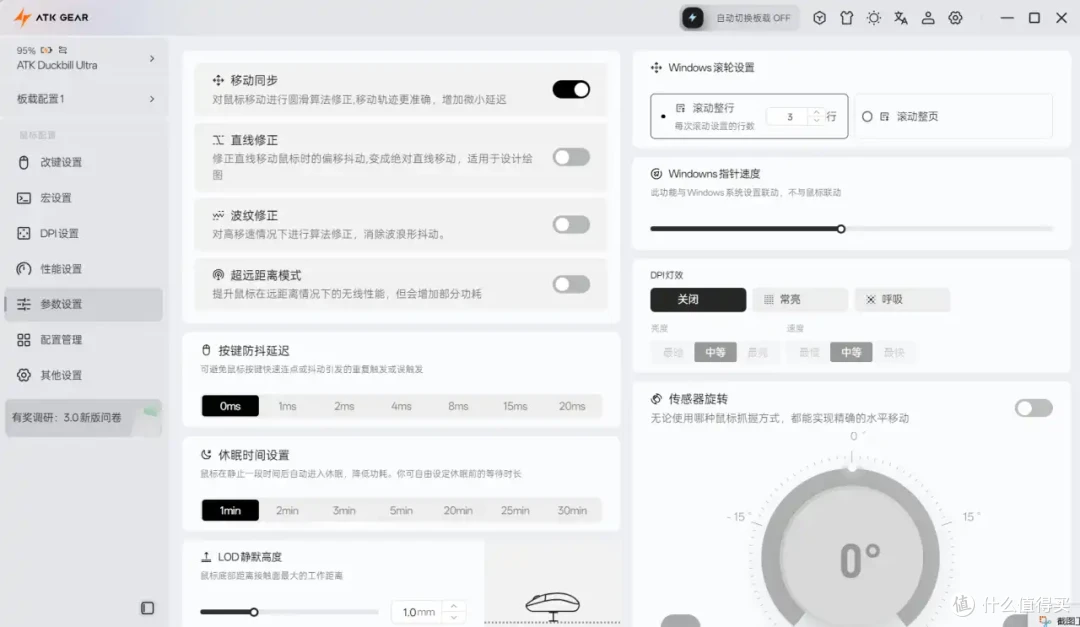The width and height of the screenshot is (1080, 627).
Task: Select the 关闭 DPI light option
Action: [x=698, y=300]
